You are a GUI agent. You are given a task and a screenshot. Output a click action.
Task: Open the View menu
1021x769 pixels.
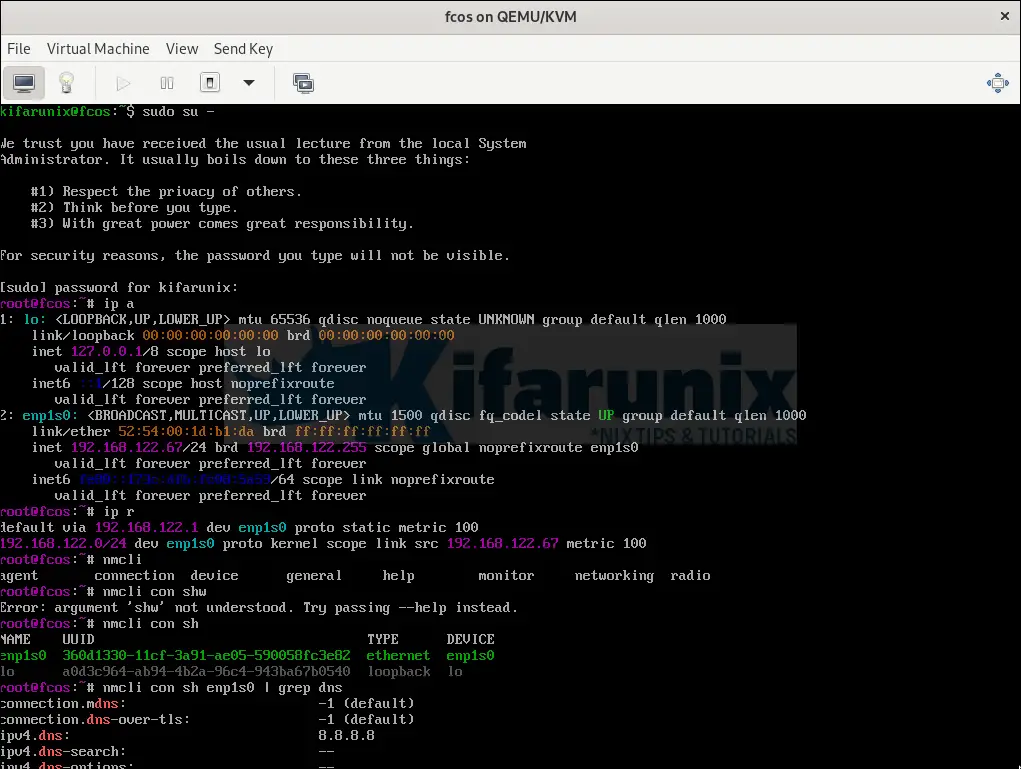182,49
